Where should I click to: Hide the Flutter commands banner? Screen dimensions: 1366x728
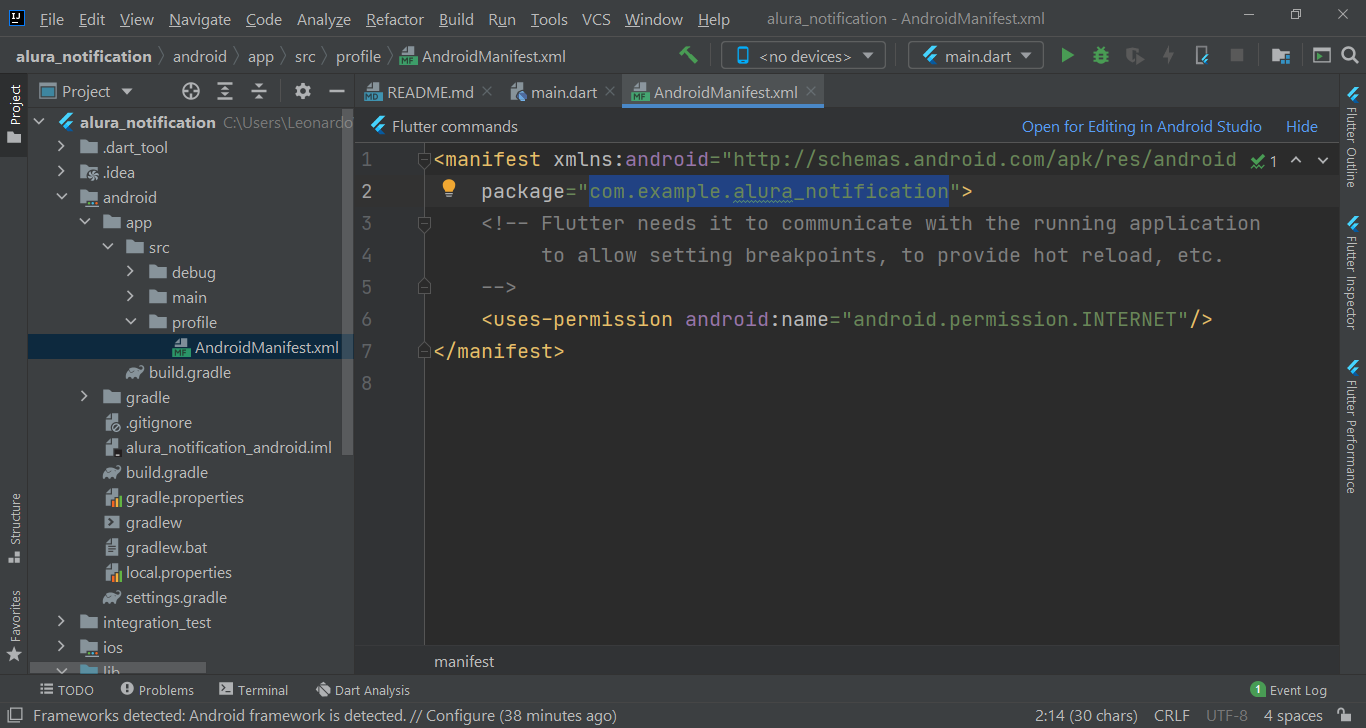click(1301, 126)
